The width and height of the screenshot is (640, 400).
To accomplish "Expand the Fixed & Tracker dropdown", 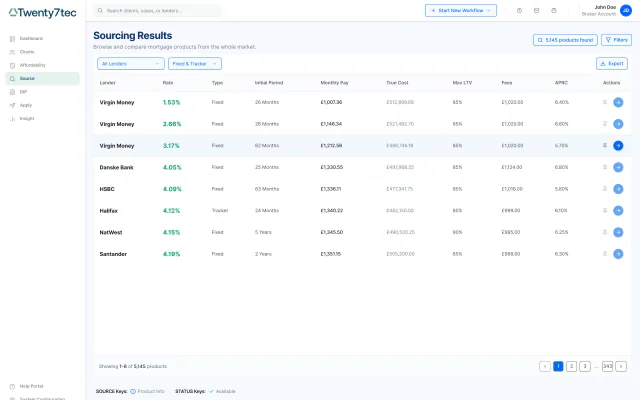I will click(195, 64).
